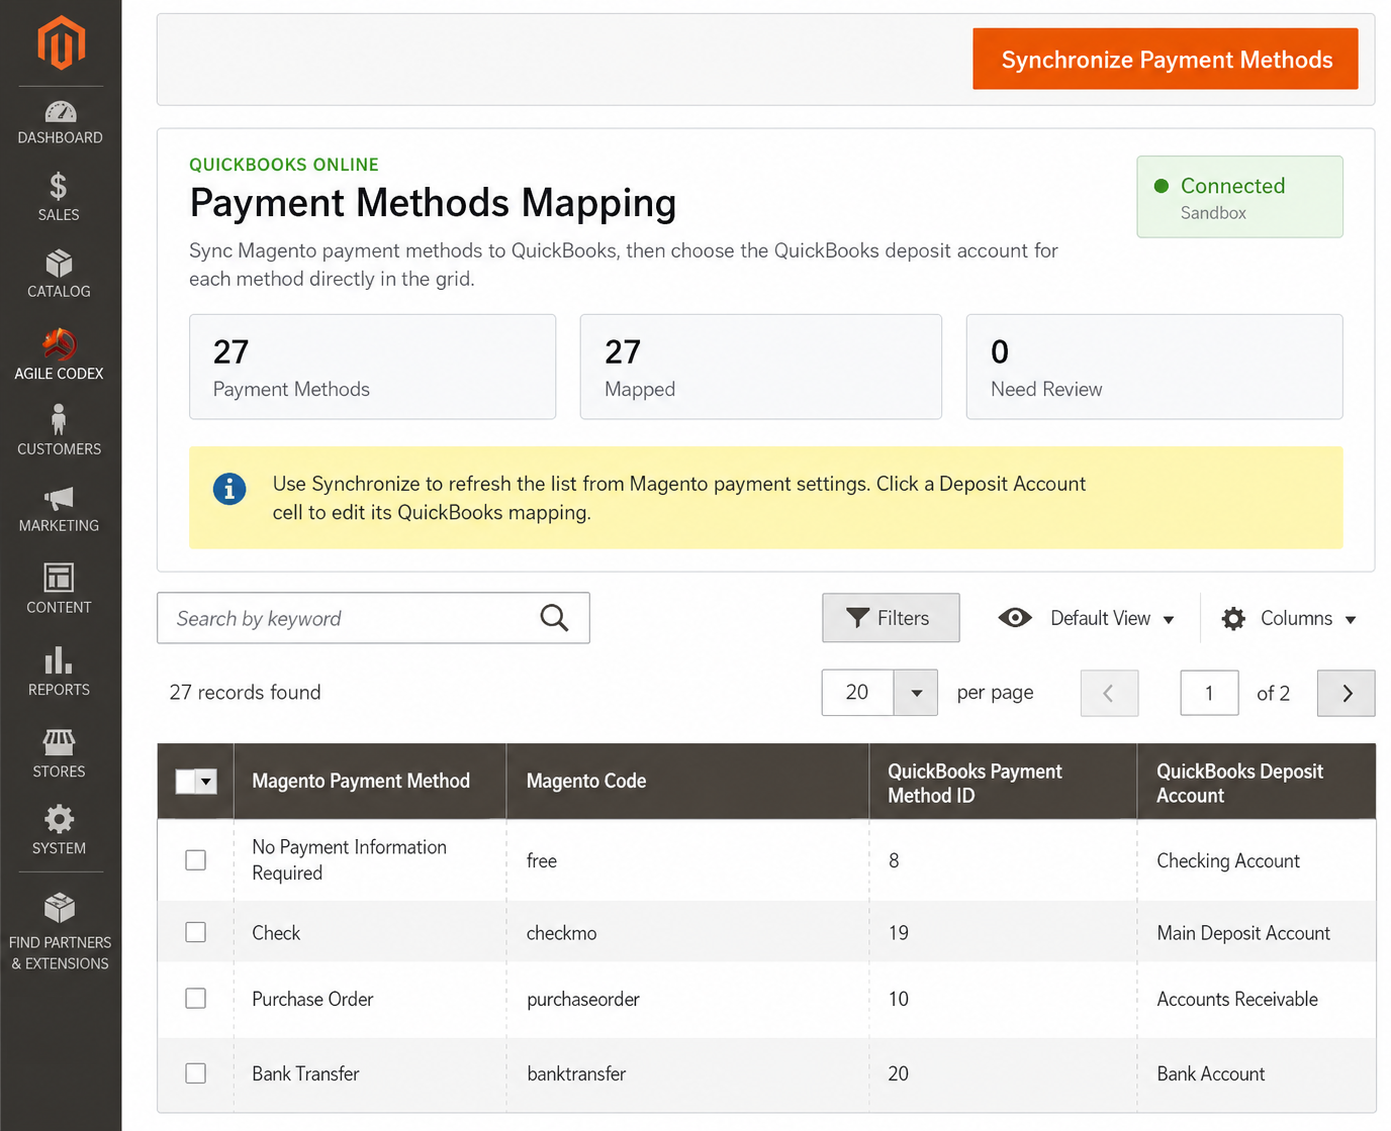Select the STORES menu label
Viewport: 1391px width, 1131px height.
click(59, 772)
